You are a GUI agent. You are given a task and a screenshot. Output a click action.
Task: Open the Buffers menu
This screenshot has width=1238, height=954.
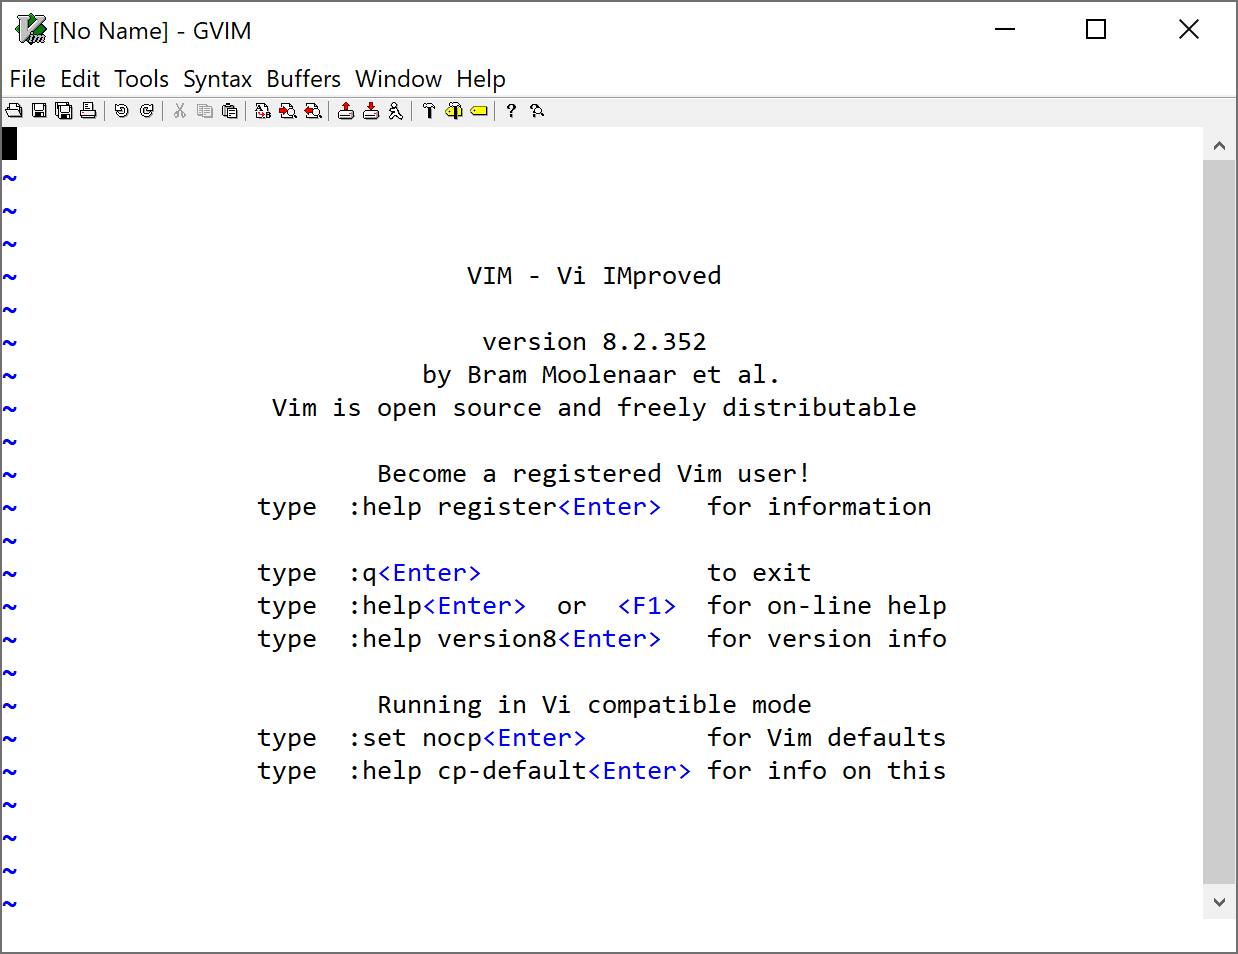point(303,79)
